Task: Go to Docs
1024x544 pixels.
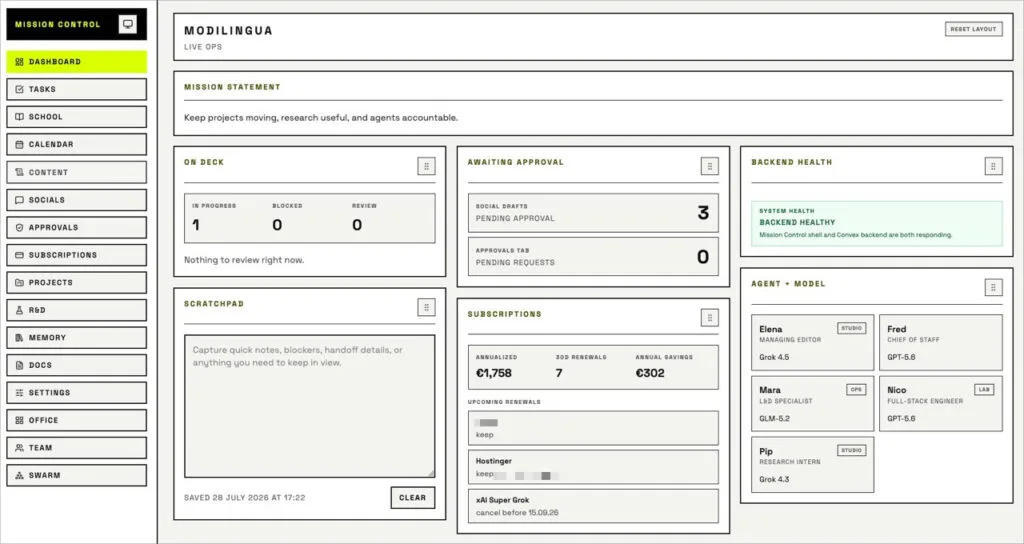Action: pos(76,365)
